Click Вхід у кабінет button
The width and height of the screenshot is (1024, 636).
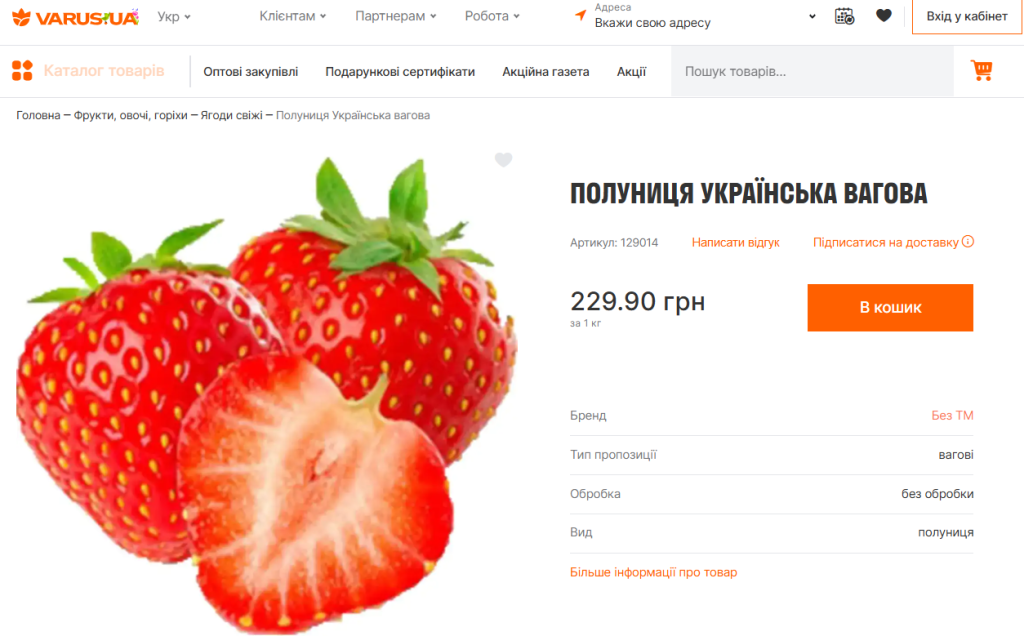pos(967,16)
